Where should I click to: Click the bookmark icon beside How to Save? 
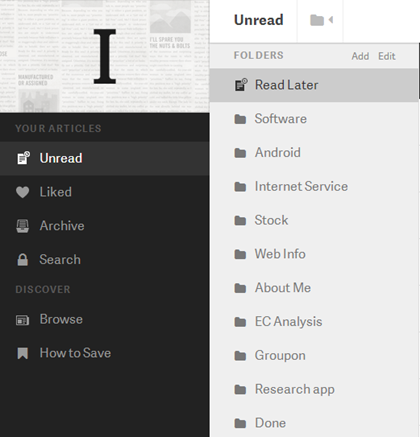pyautogui.click(x=23, y=353)
